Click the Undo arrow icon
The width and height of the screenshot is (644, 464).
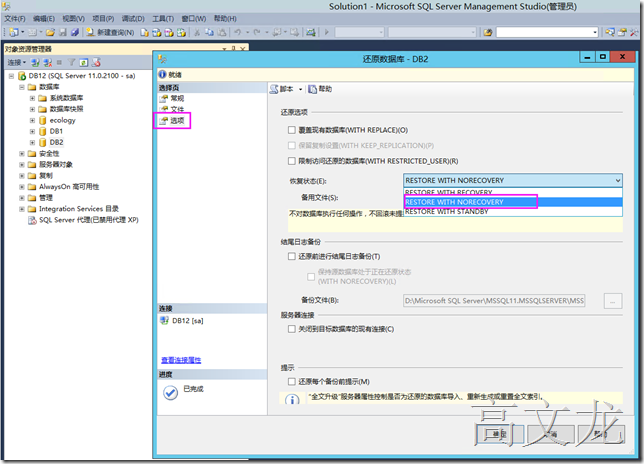point(238,32)
